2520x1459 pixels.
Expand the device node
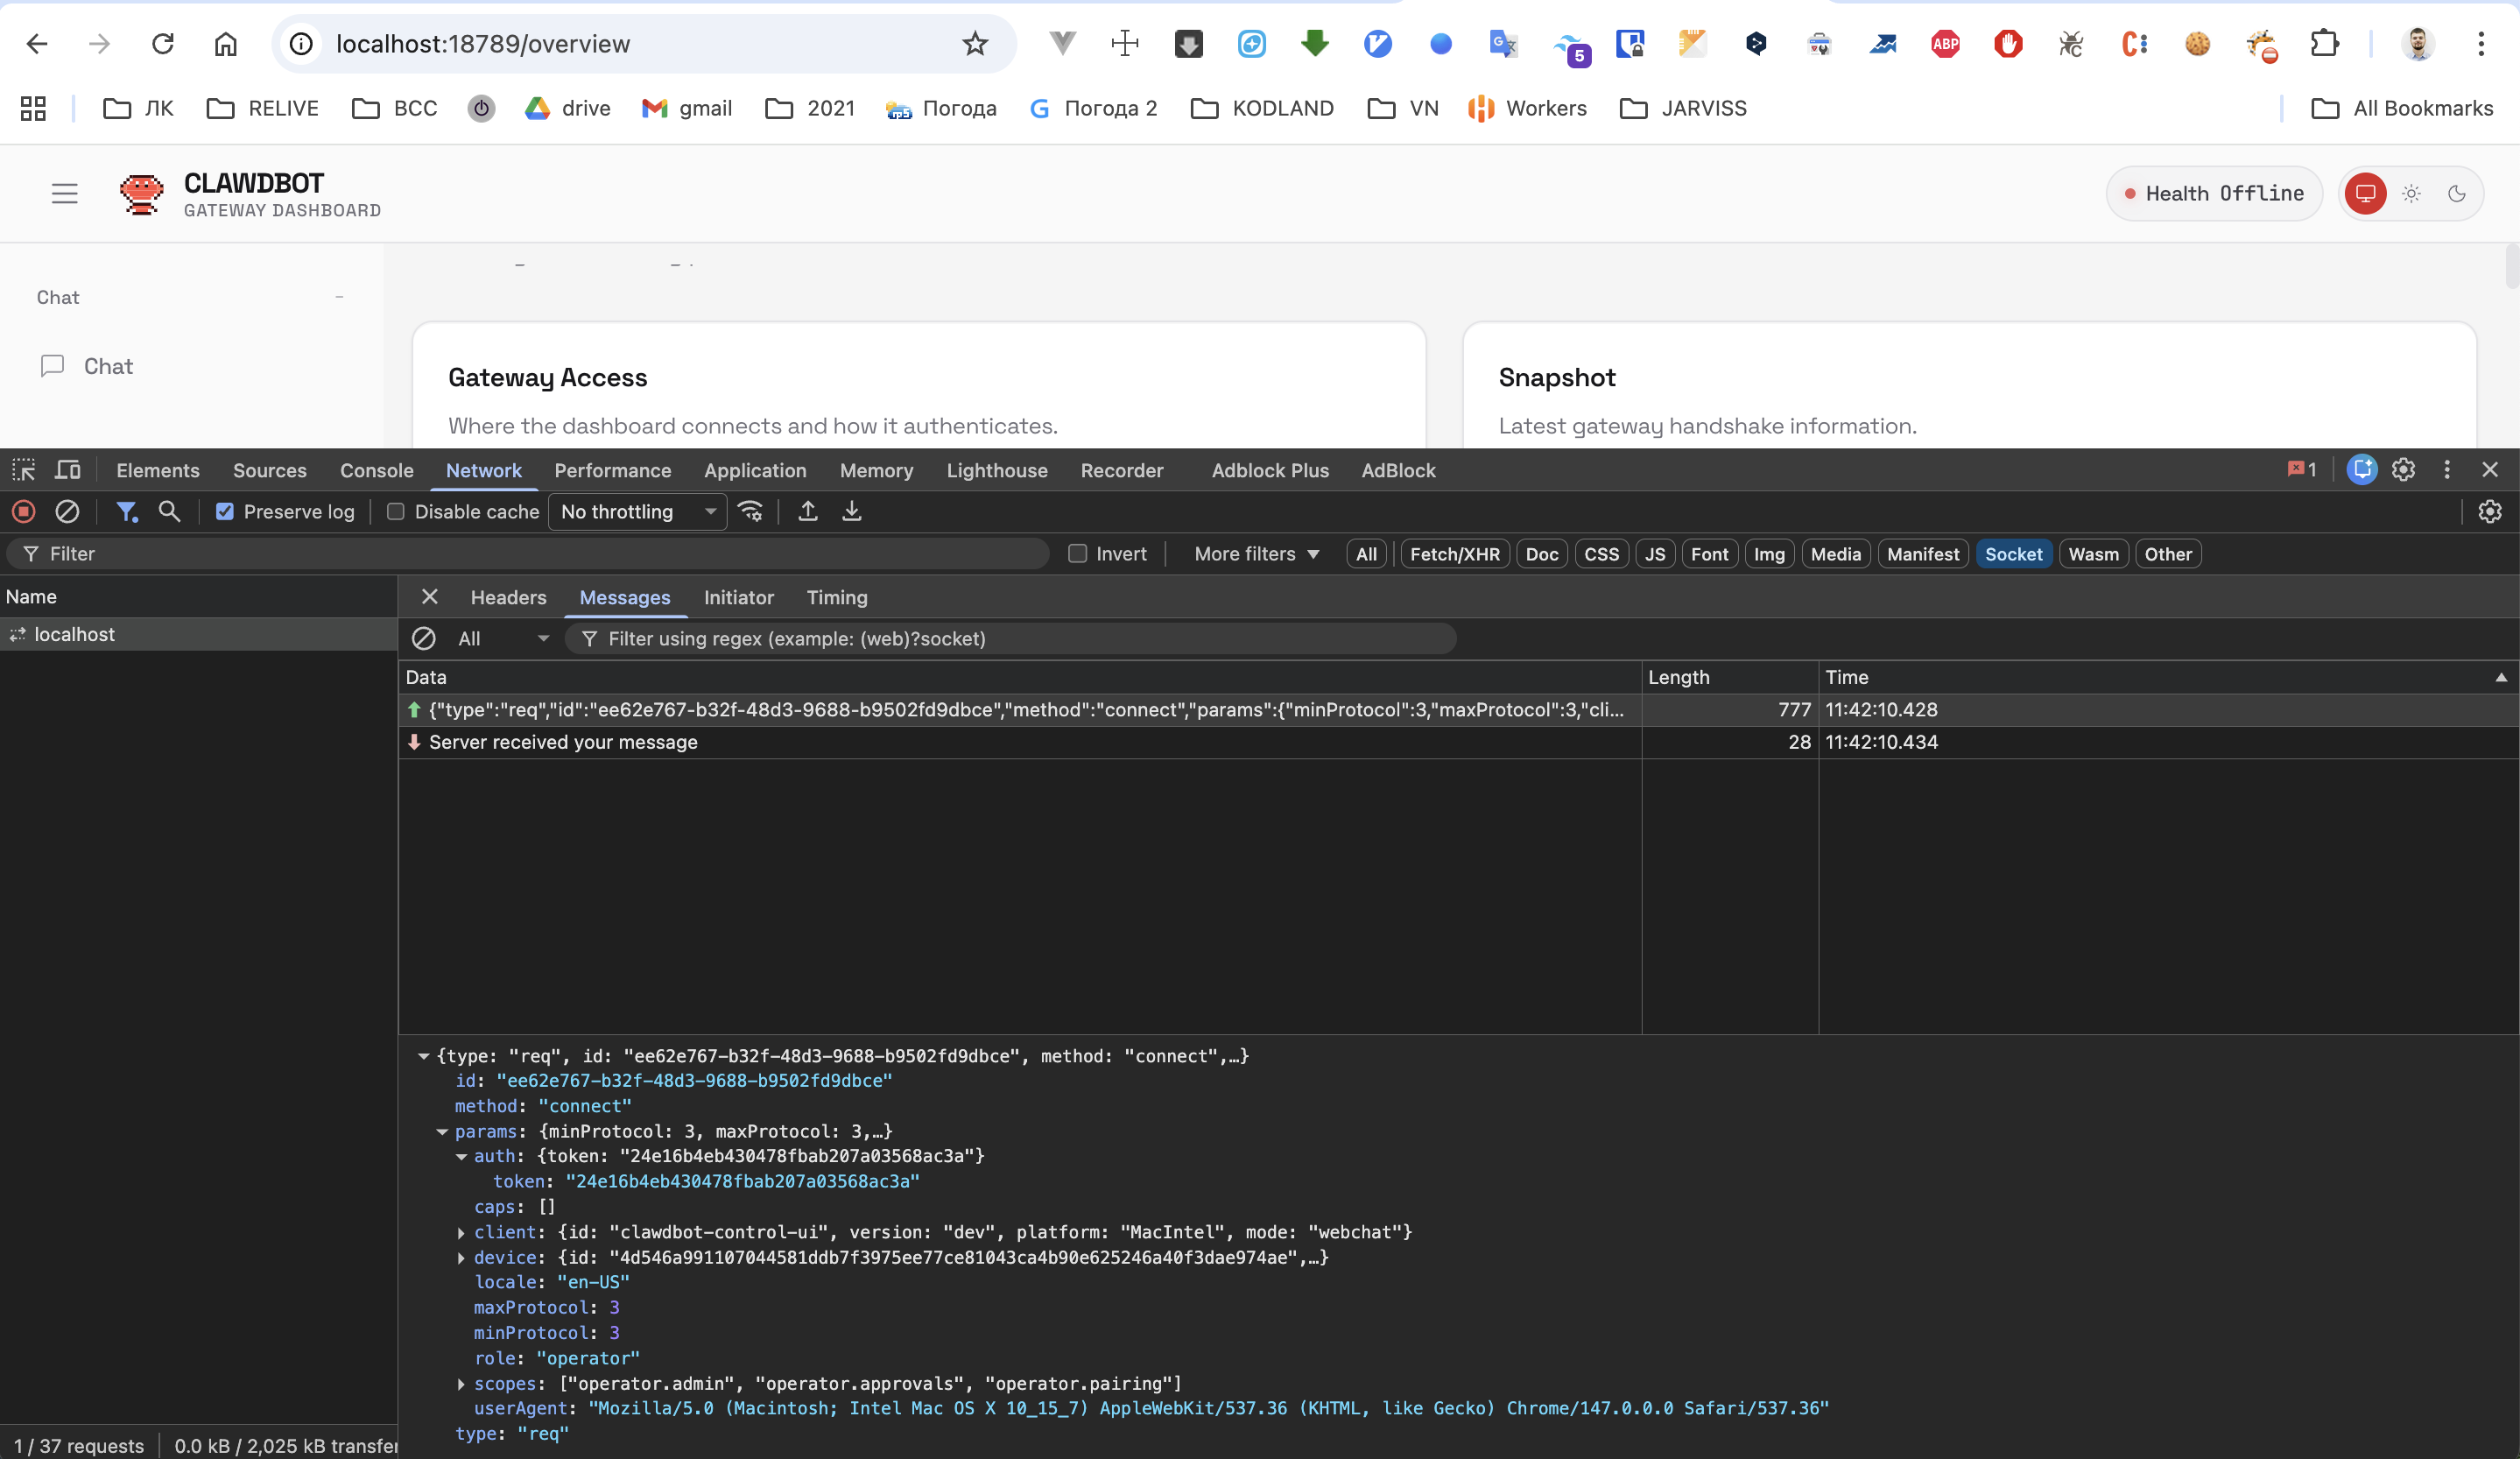point(461,1258)
